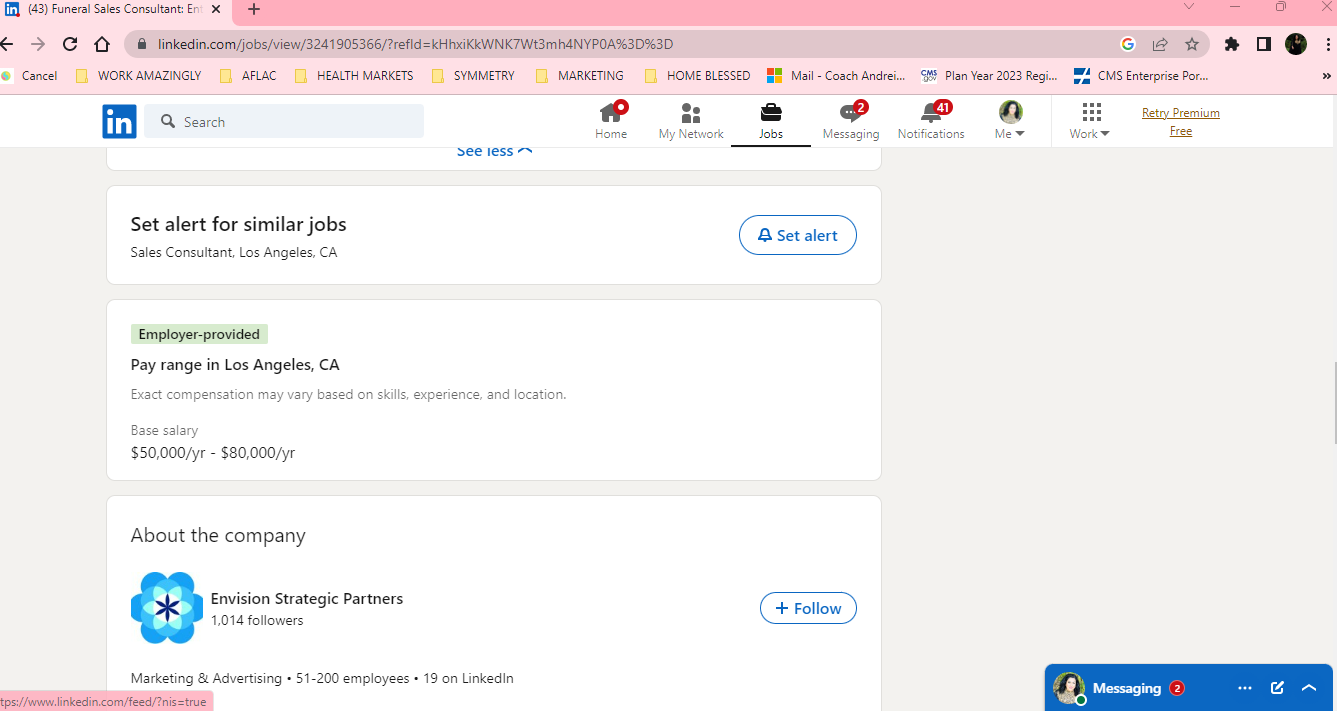Click the Set alert for similar jobs heading
Viewport: 1337px width, 711px height.
(x=238, y=224)
